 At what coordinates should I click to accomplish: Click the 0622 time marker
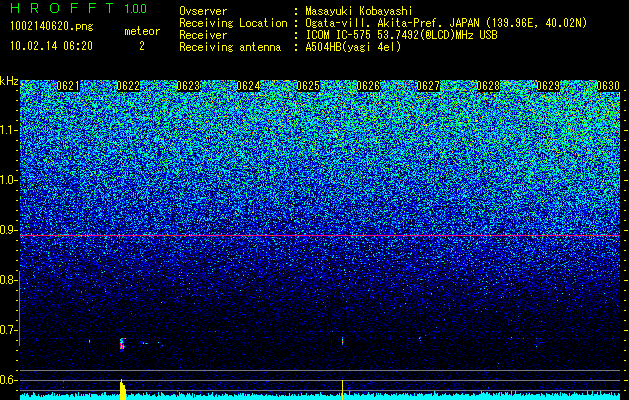[x=128, y=86]
